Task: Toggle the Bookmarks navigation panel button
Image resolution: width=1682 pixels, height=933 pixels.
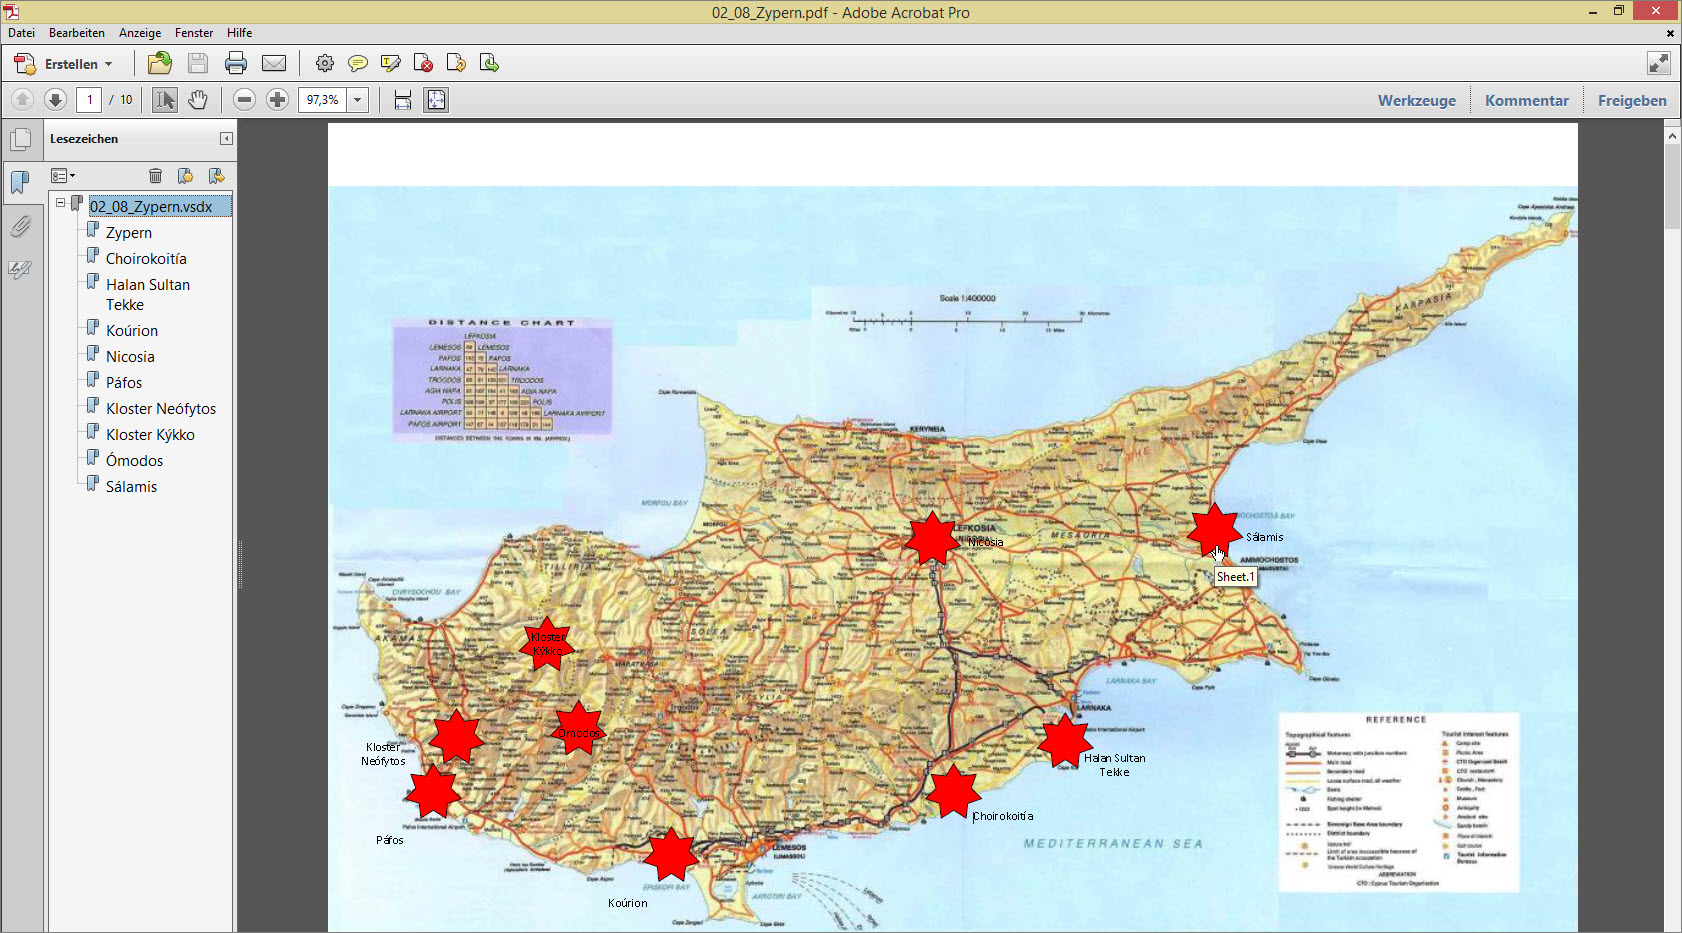Action: point(20,182)
